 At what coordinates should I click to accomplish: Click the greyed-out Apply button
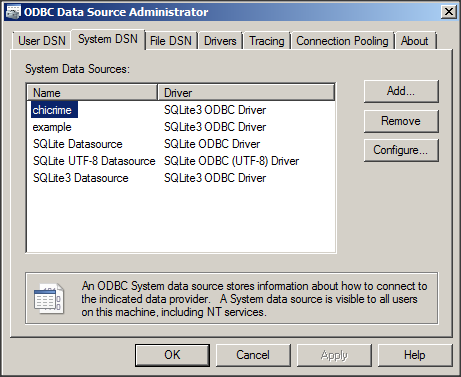click(x=334, y=355)
